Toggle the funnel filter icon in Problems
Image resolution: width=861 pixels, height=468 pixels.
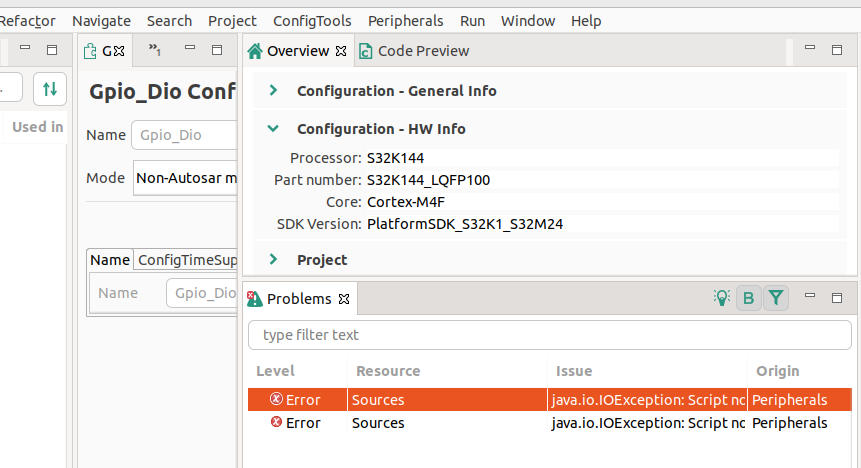coord(776,298)
